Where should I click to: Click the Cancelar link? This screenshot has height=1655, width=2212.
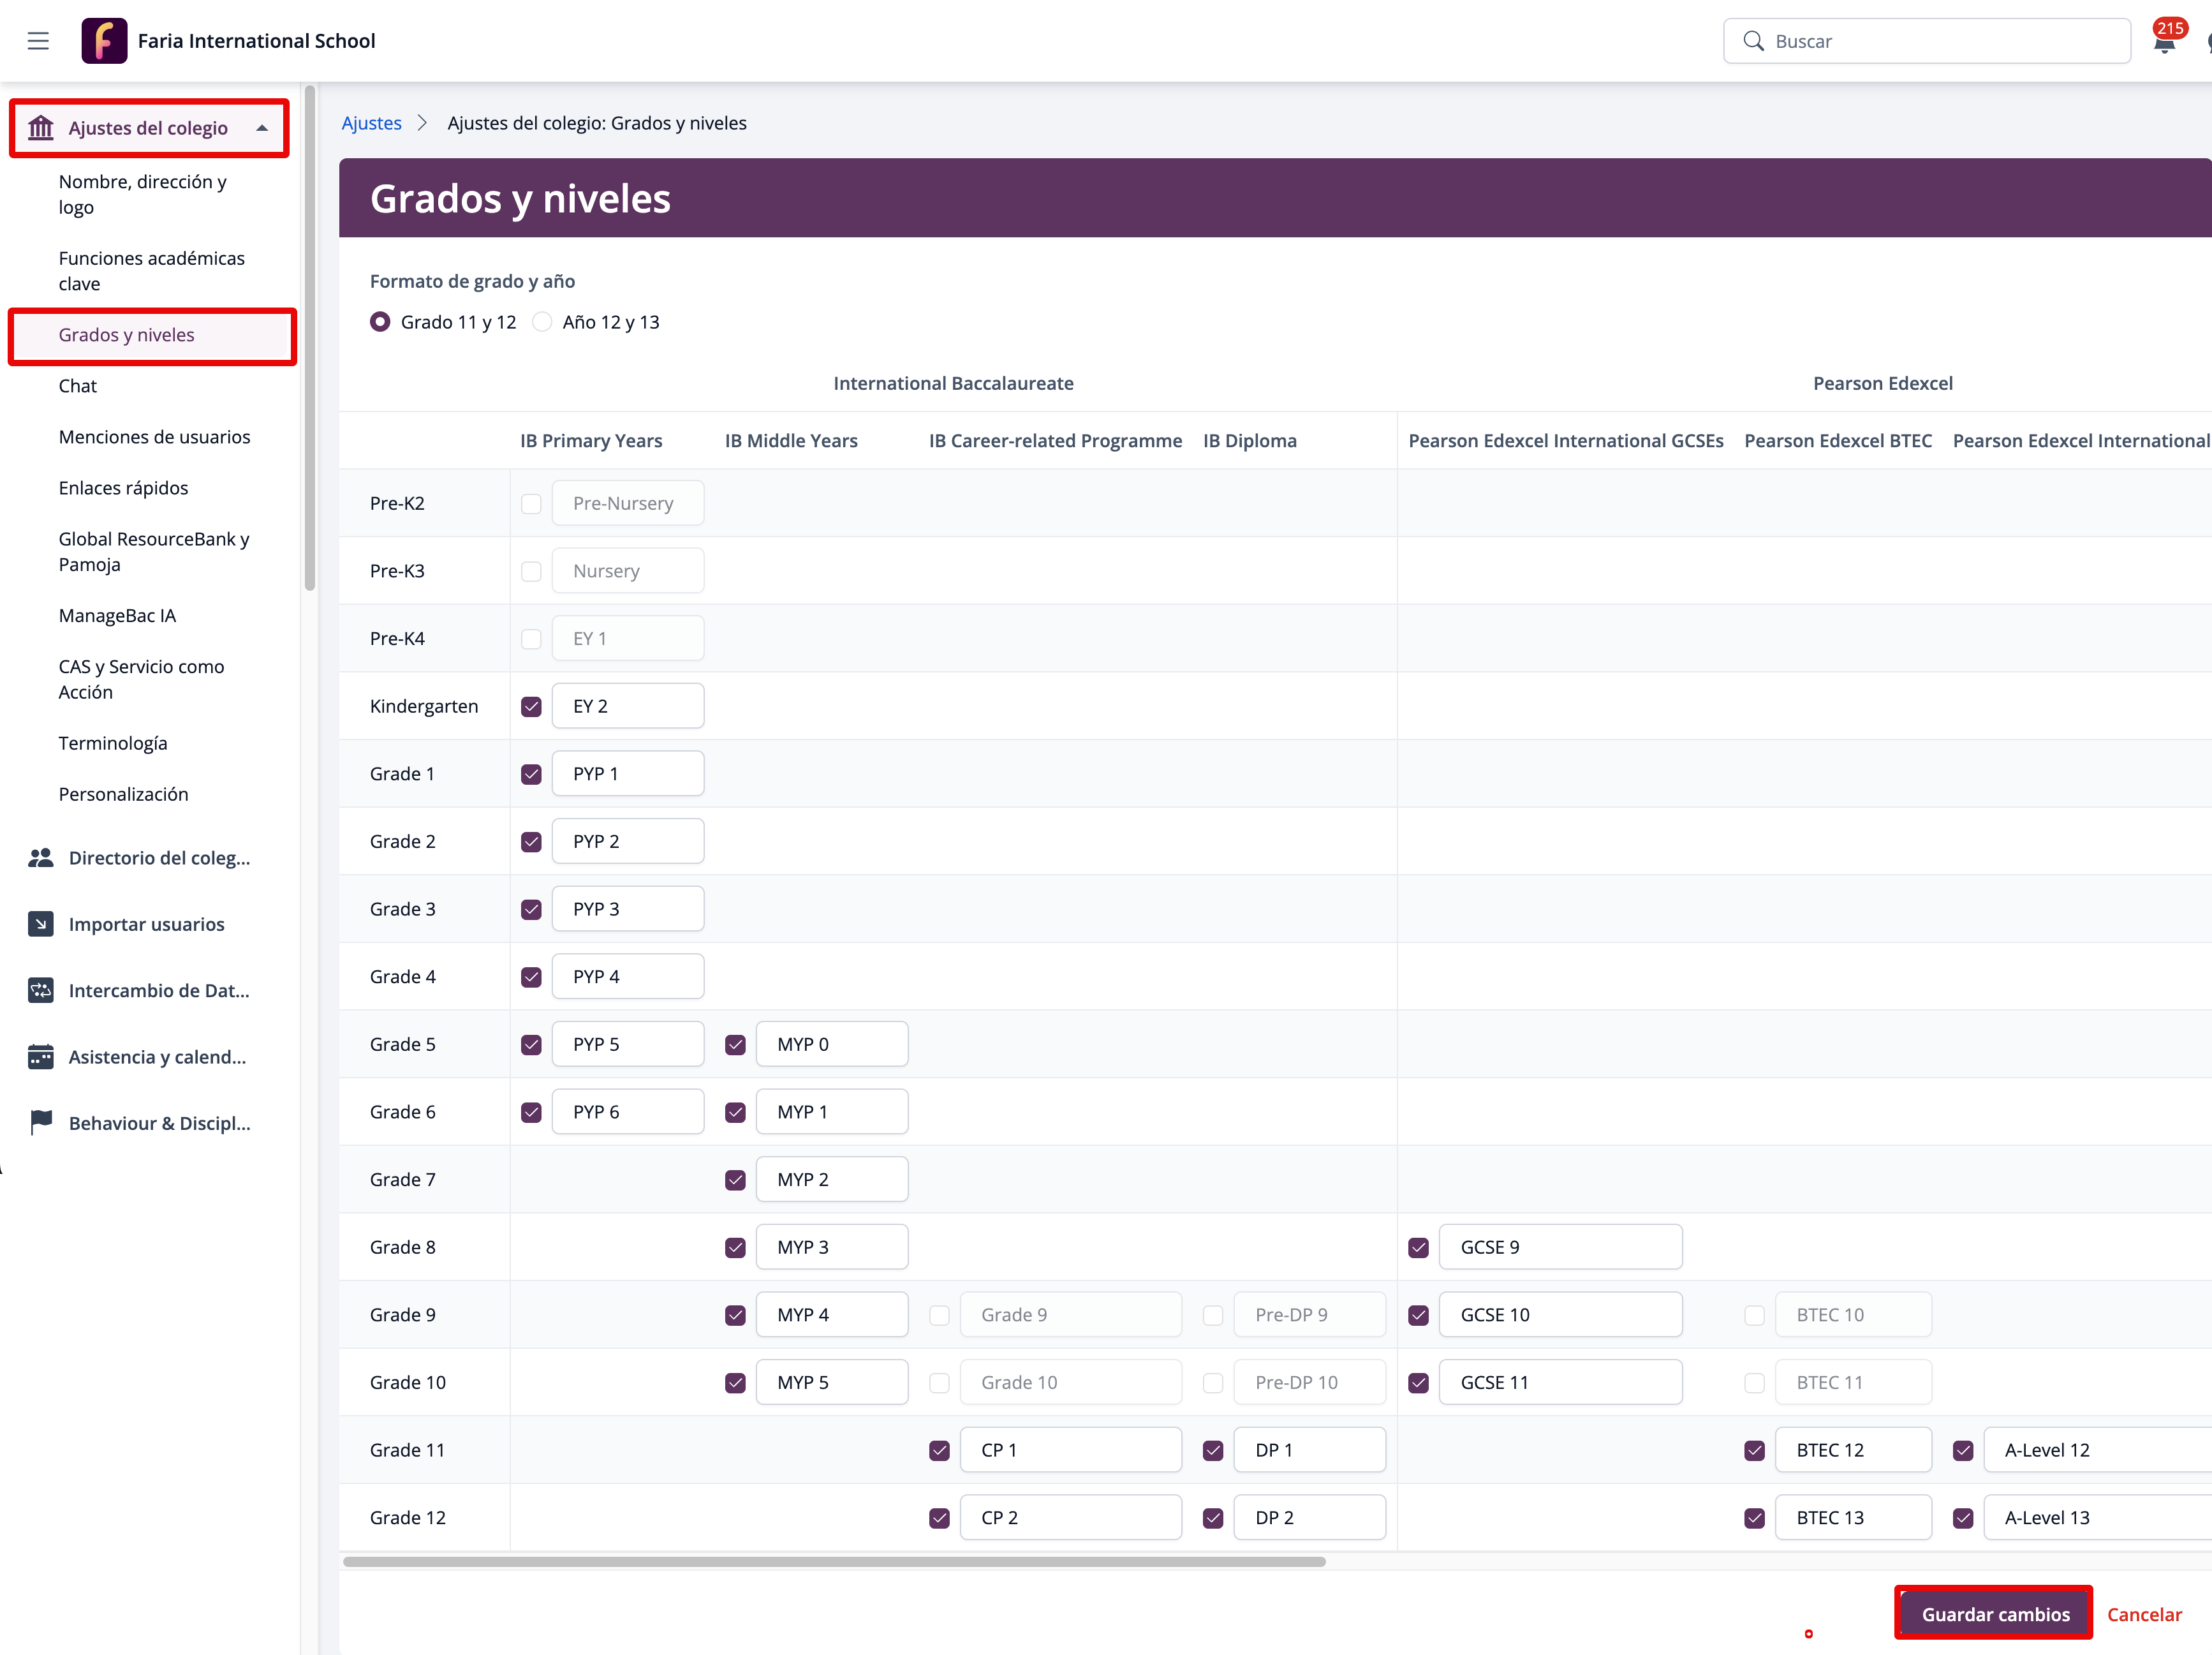2144,1614
